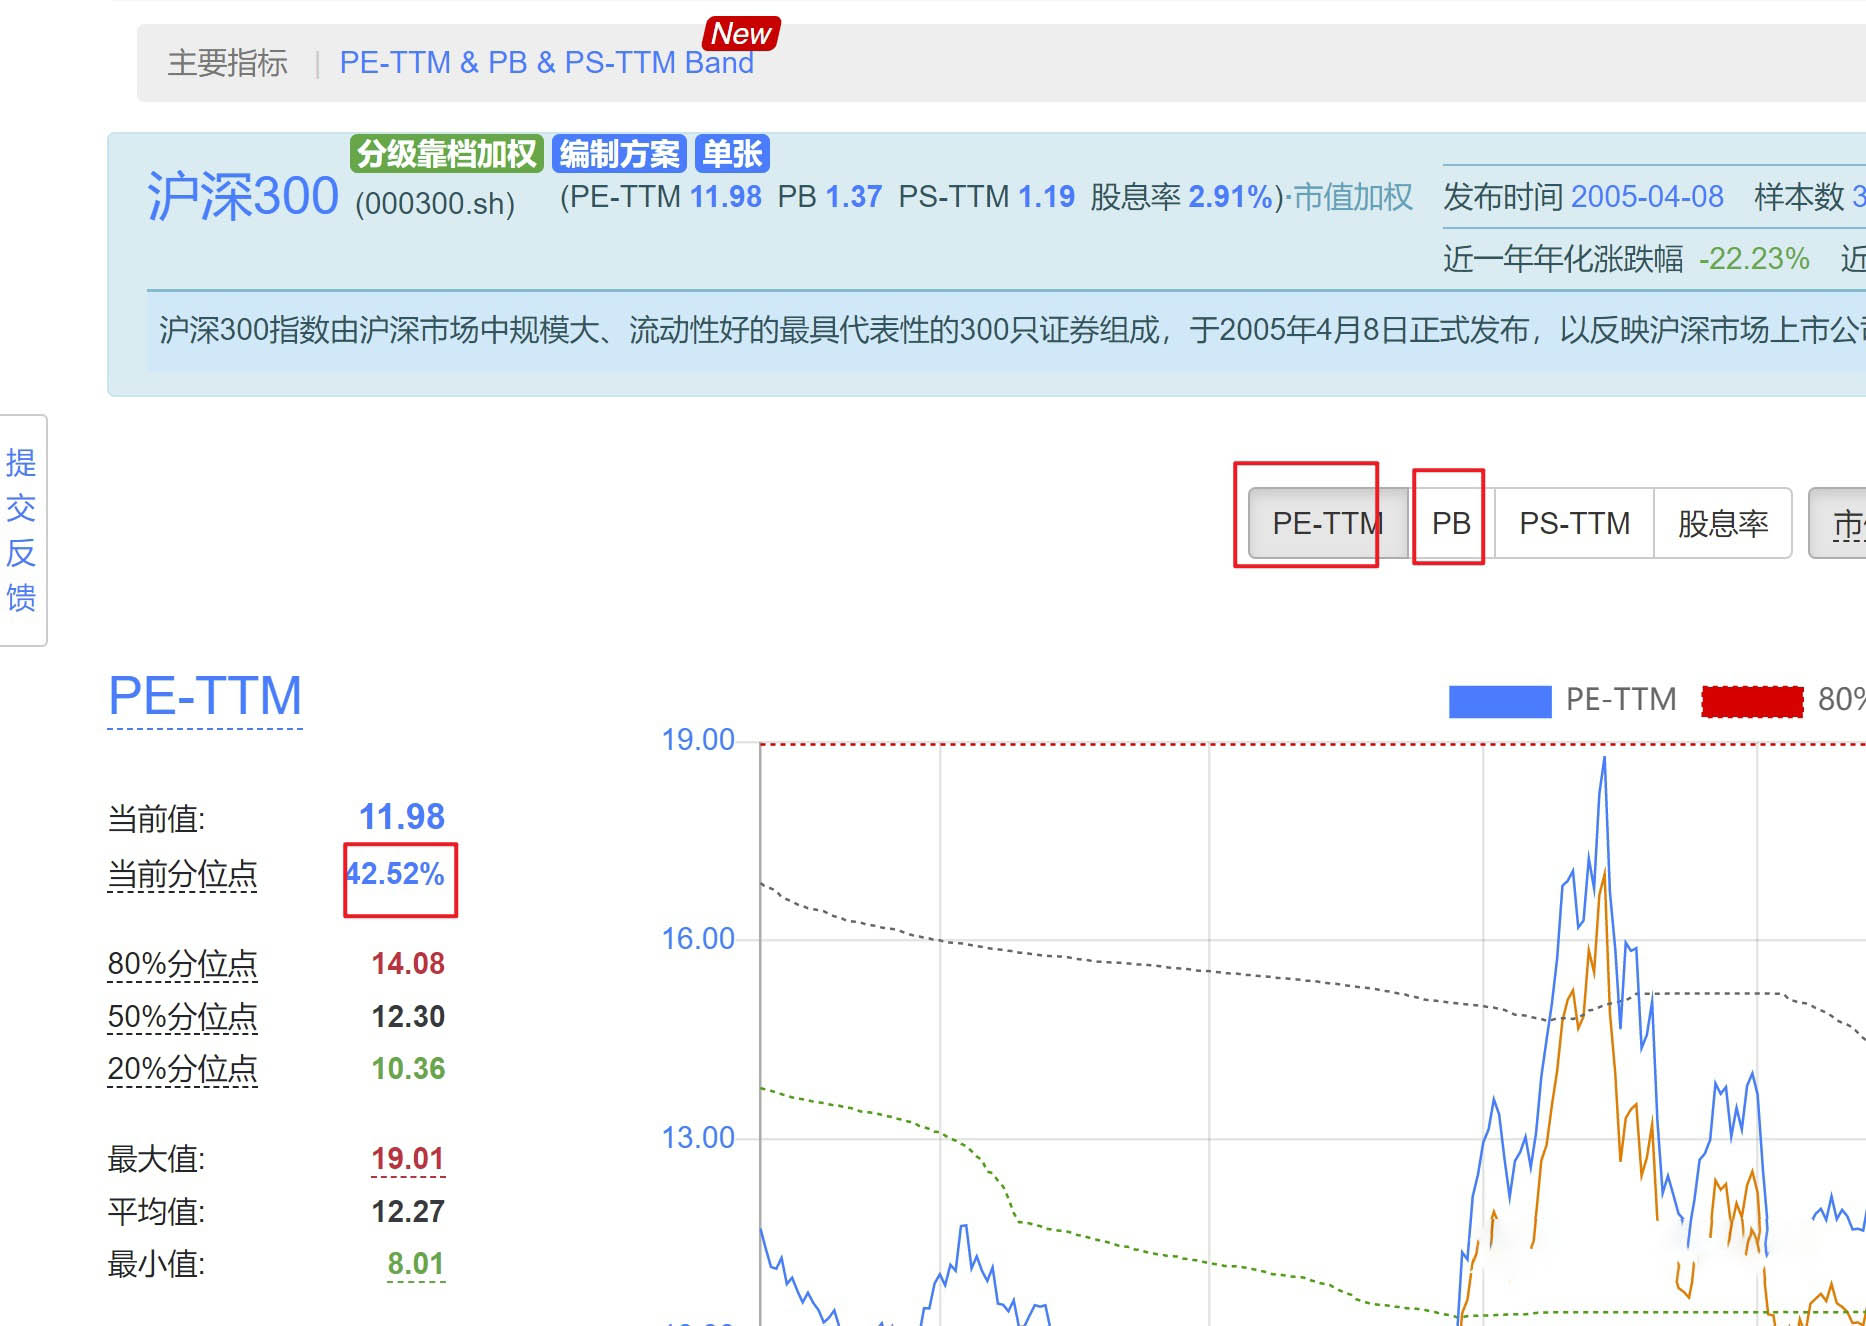The width and height of the screenshot is (1866, 1326).
Task: Click the 分级靠档加权 green badge
Action: (x=446, y=154)
